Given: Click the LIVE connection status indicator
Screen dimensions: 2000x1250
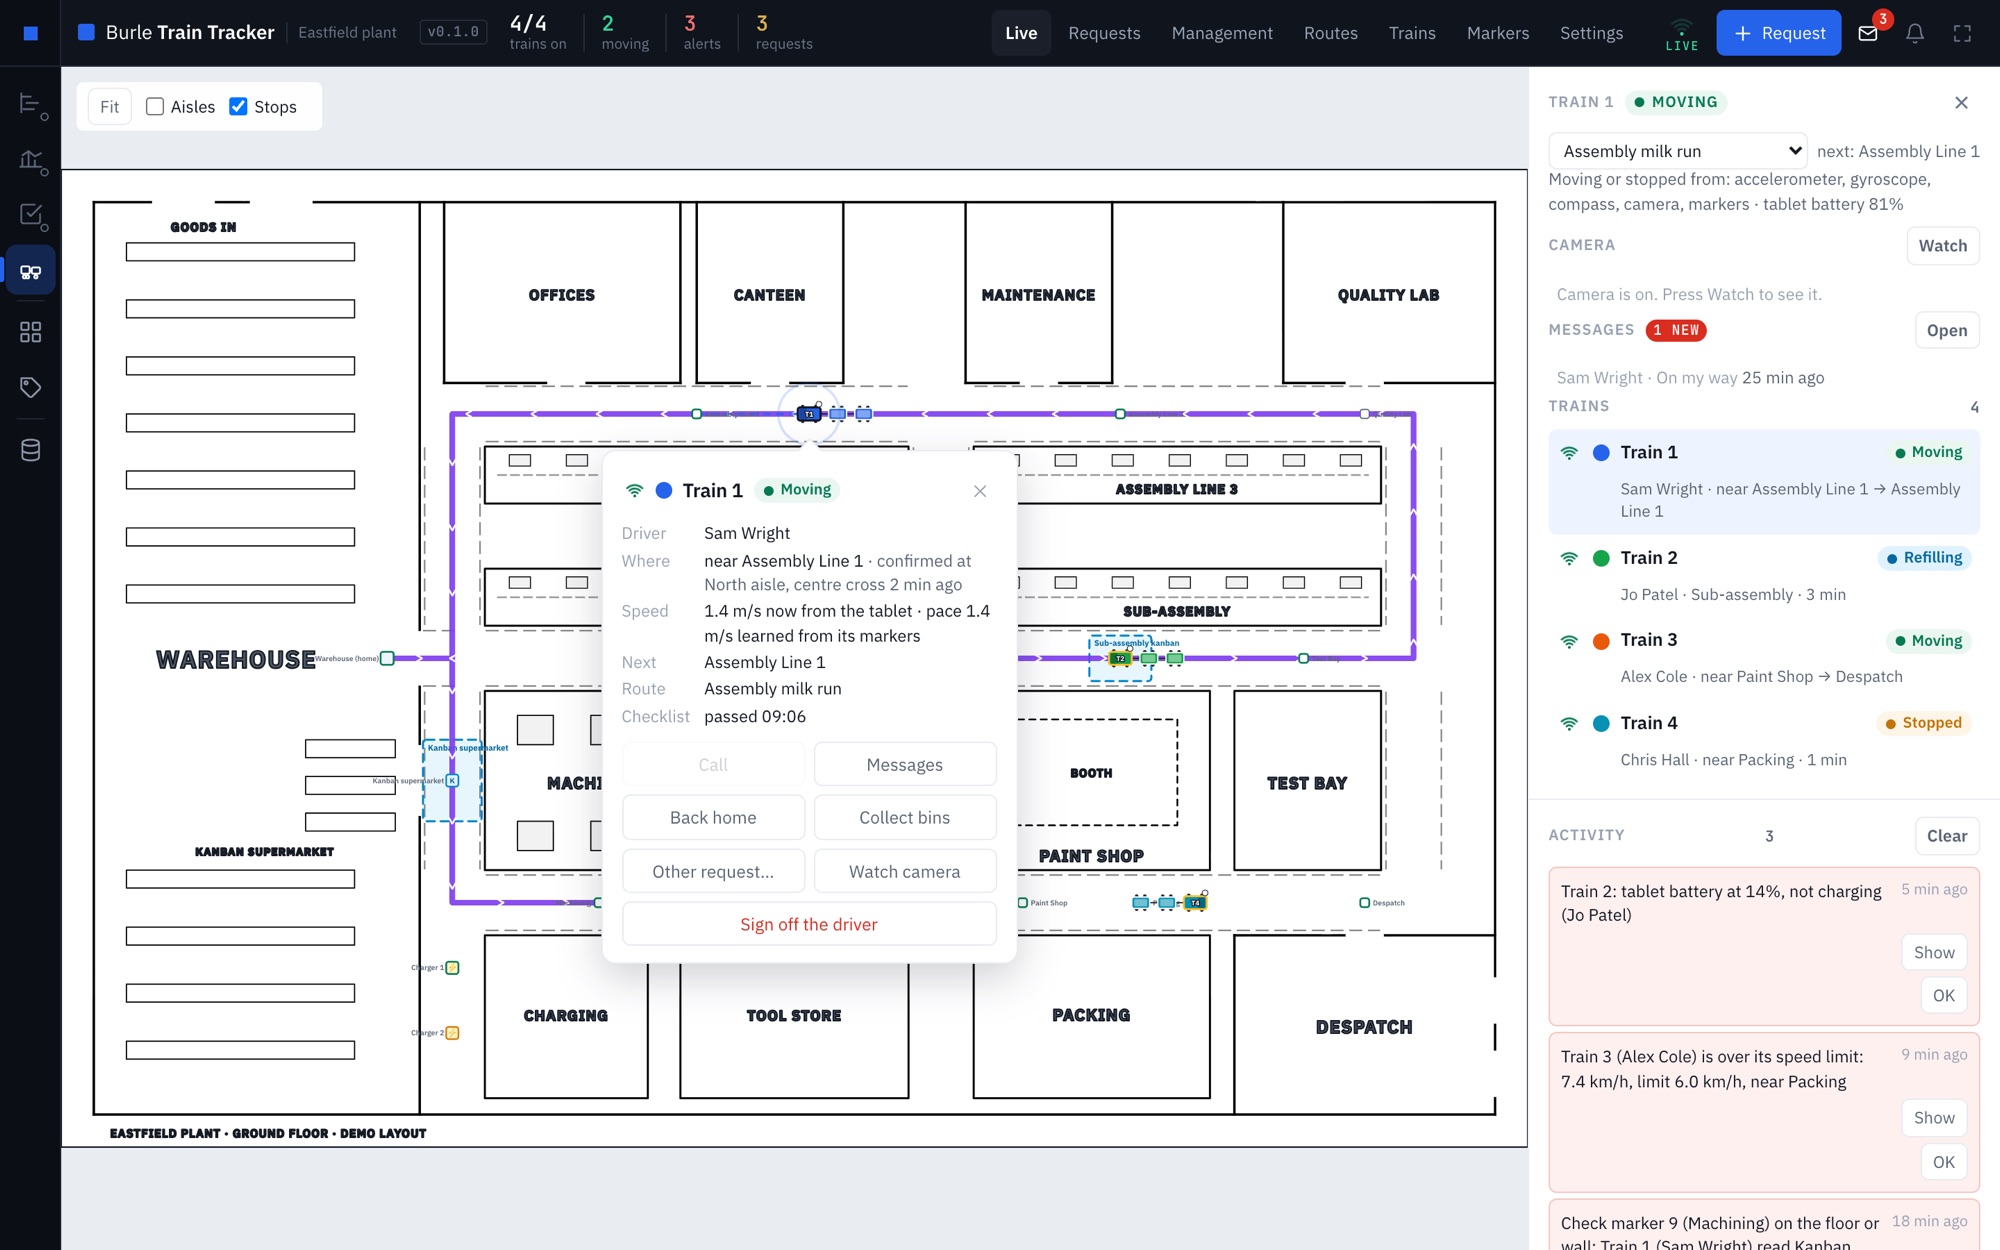Looking at the screenshot, I should pyautogui.click(x=1682, y=33).
